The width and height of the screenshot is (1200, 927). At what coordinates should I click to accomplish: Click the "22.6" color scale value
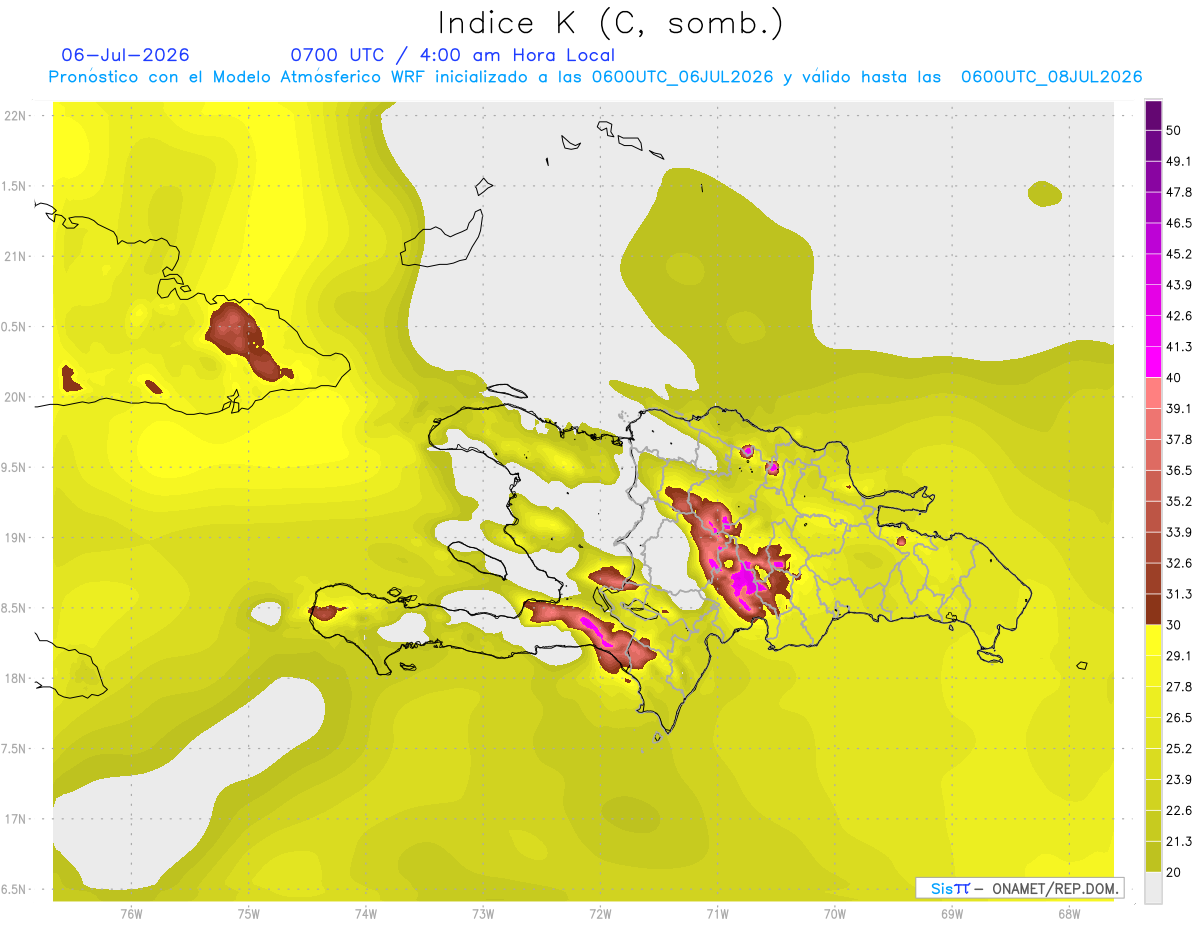point(1179,811)
